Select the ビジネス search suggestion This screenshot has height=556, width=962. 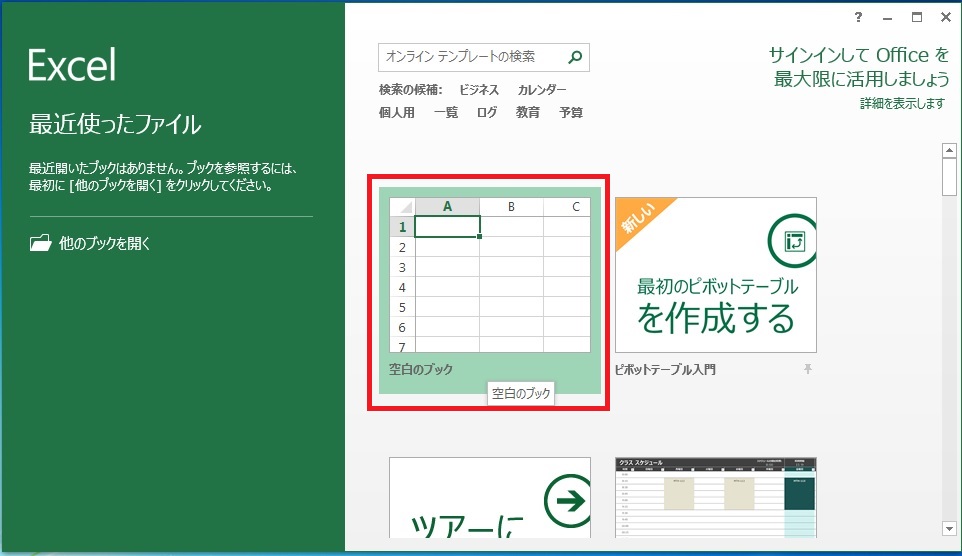coord(479,90)
